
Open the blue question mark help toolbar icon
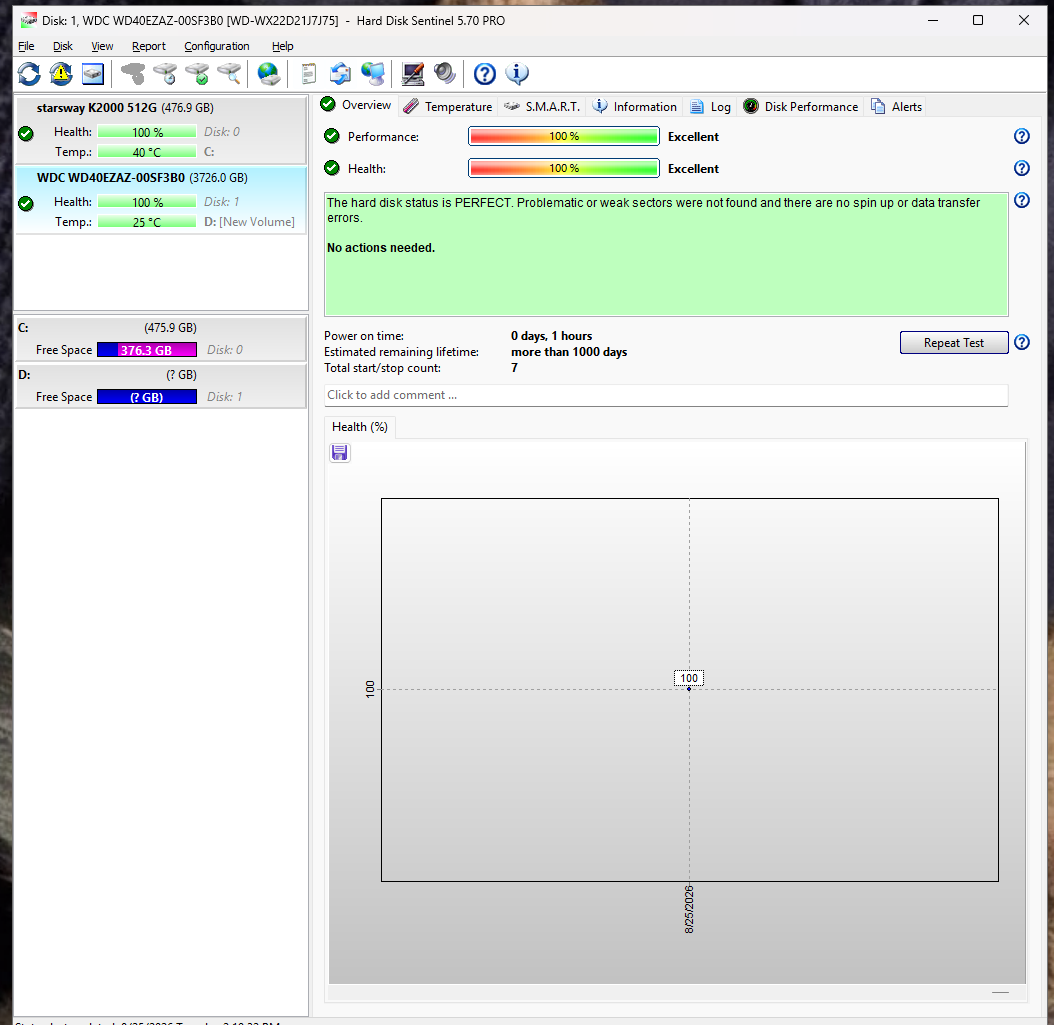(485, 74)
